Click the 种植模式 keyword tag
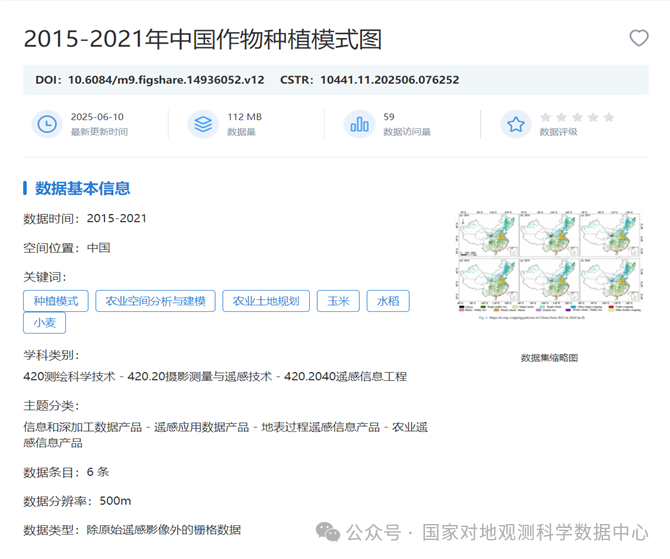The height and width of the screenshot is (559, 670). [55, 301]
